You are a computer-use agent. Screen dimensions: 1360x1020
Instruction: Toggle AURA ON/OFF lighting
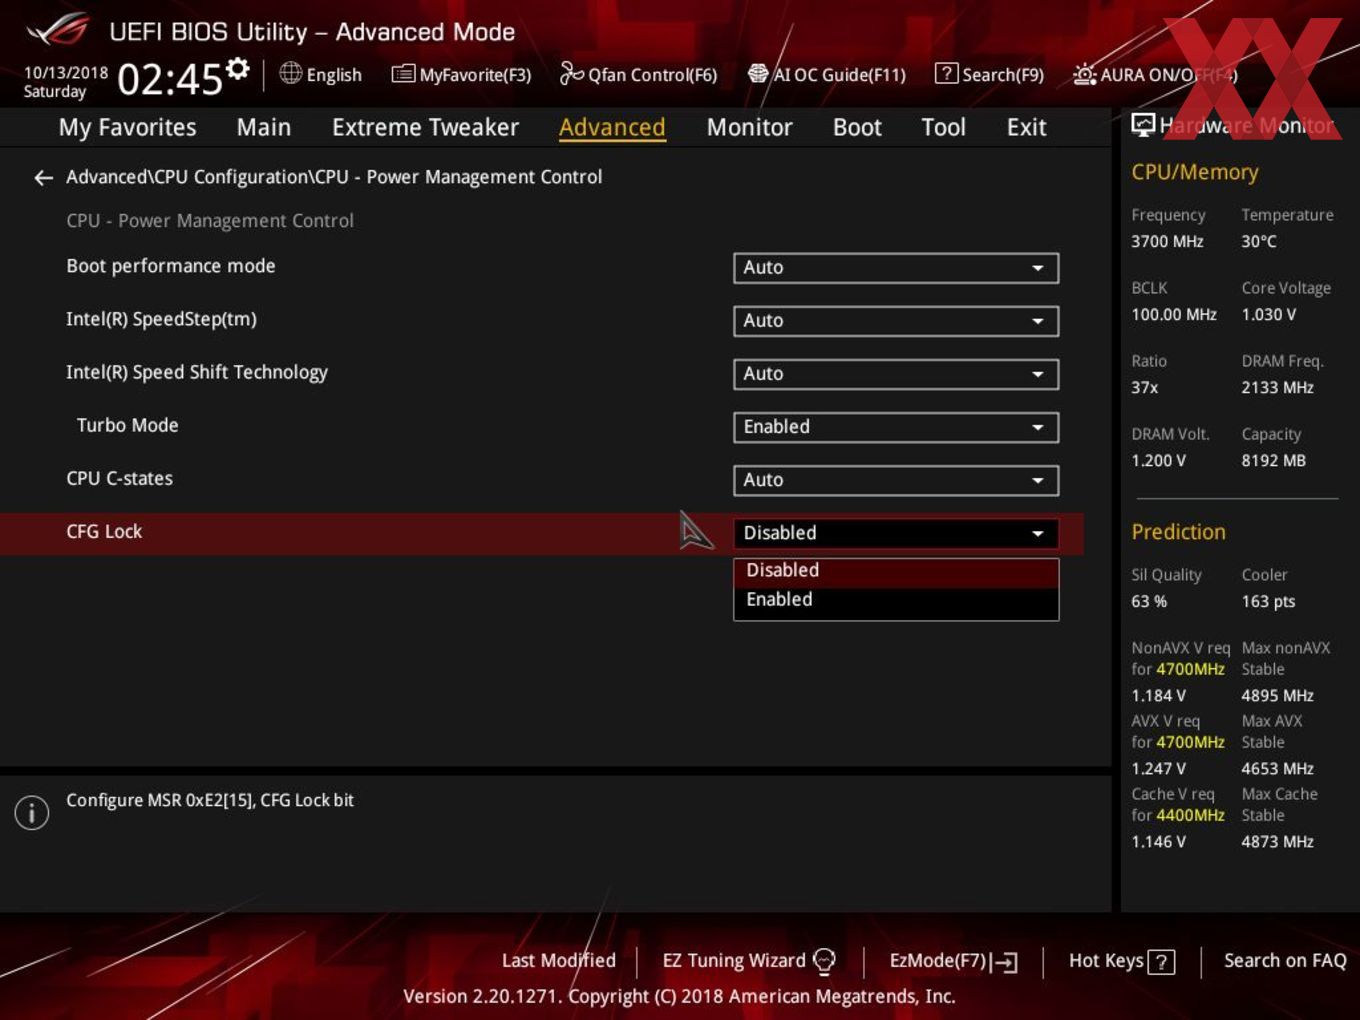click(x=1155, y=74)
